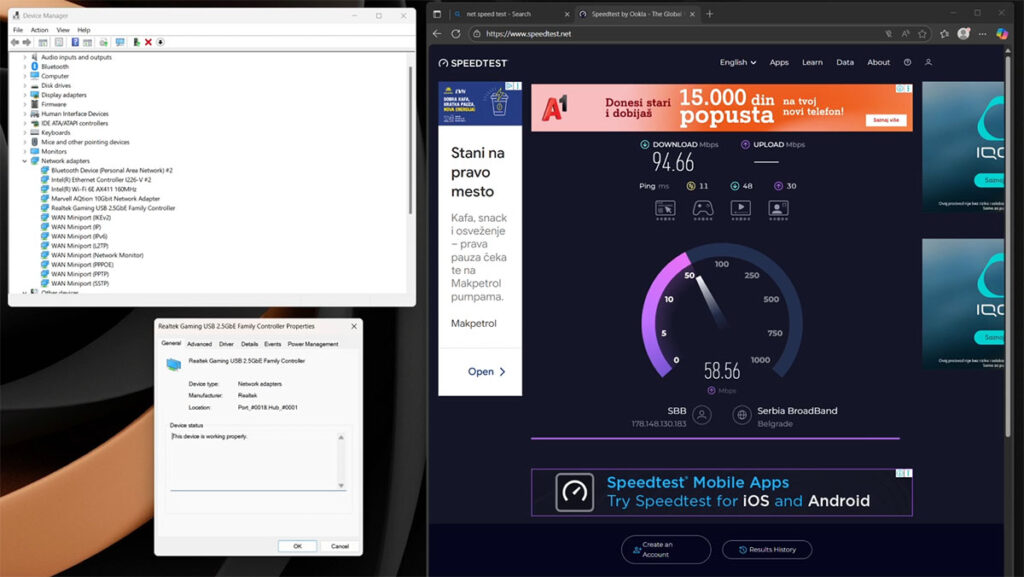Open the Apps link in Speedtest header
Screen dimensions: 1024x577
(x=778, y=63)
